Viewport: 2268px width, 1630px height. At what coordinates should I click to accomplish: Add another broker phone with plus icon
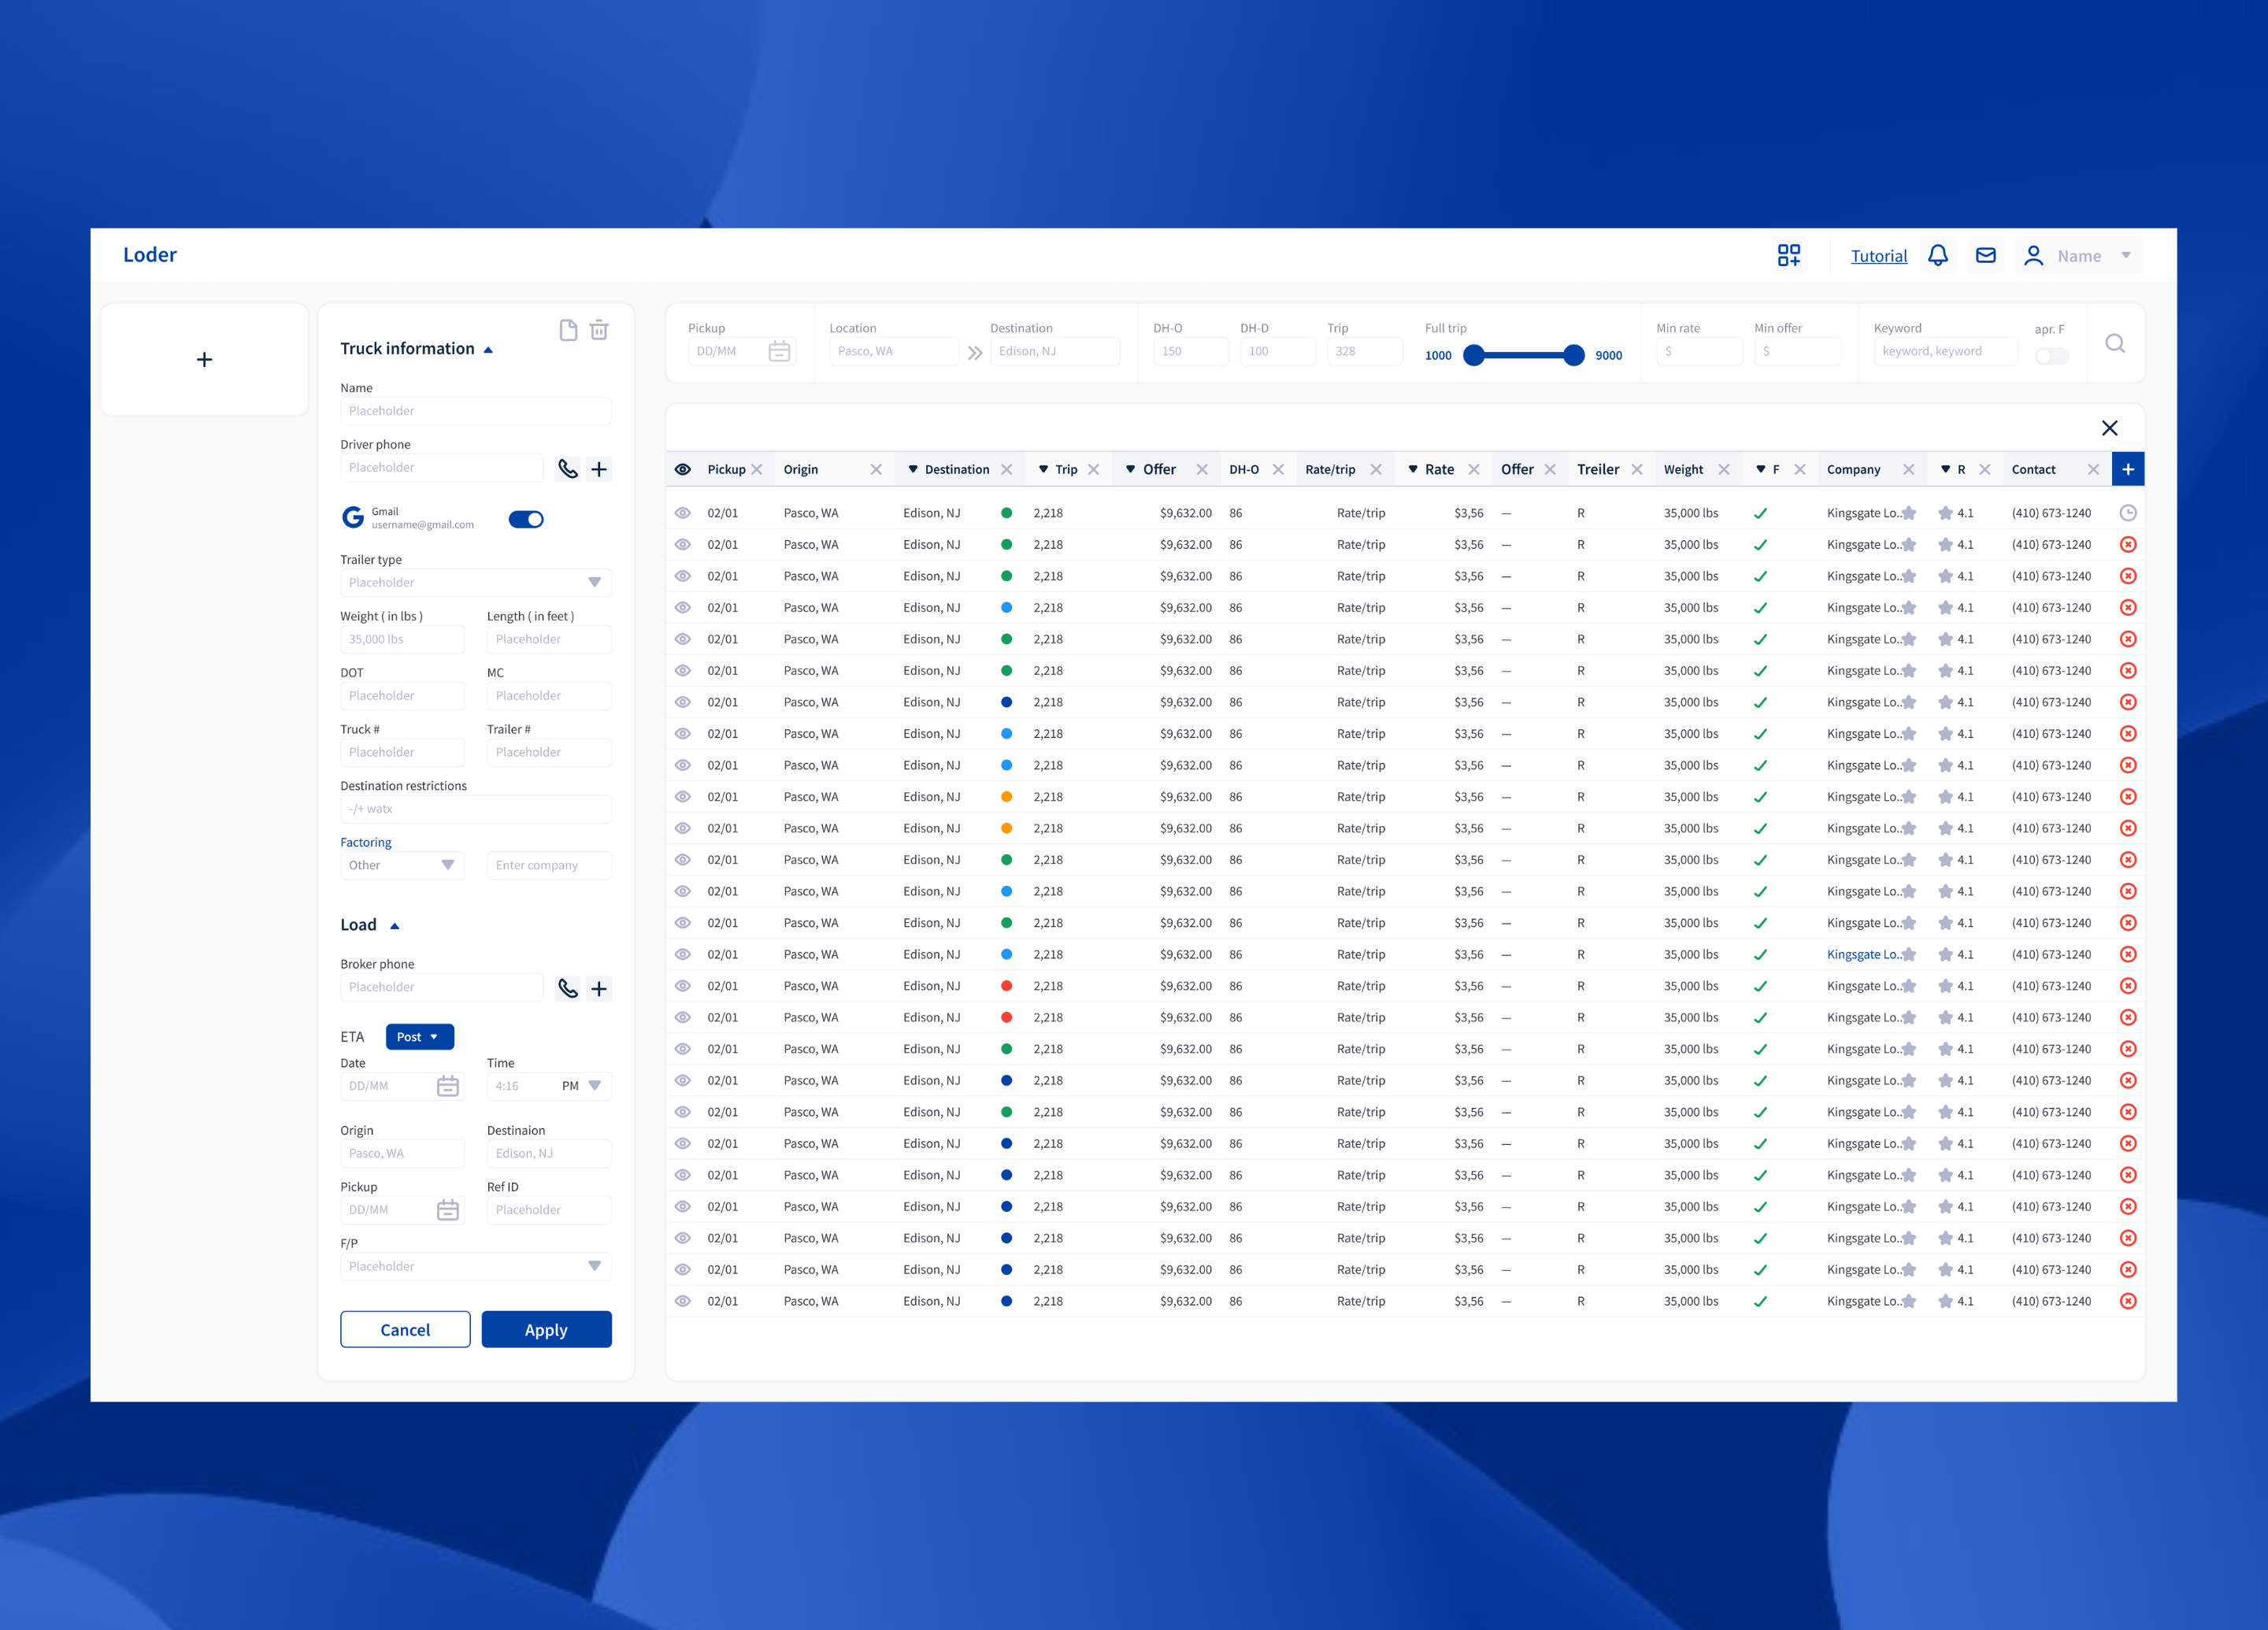599,988
